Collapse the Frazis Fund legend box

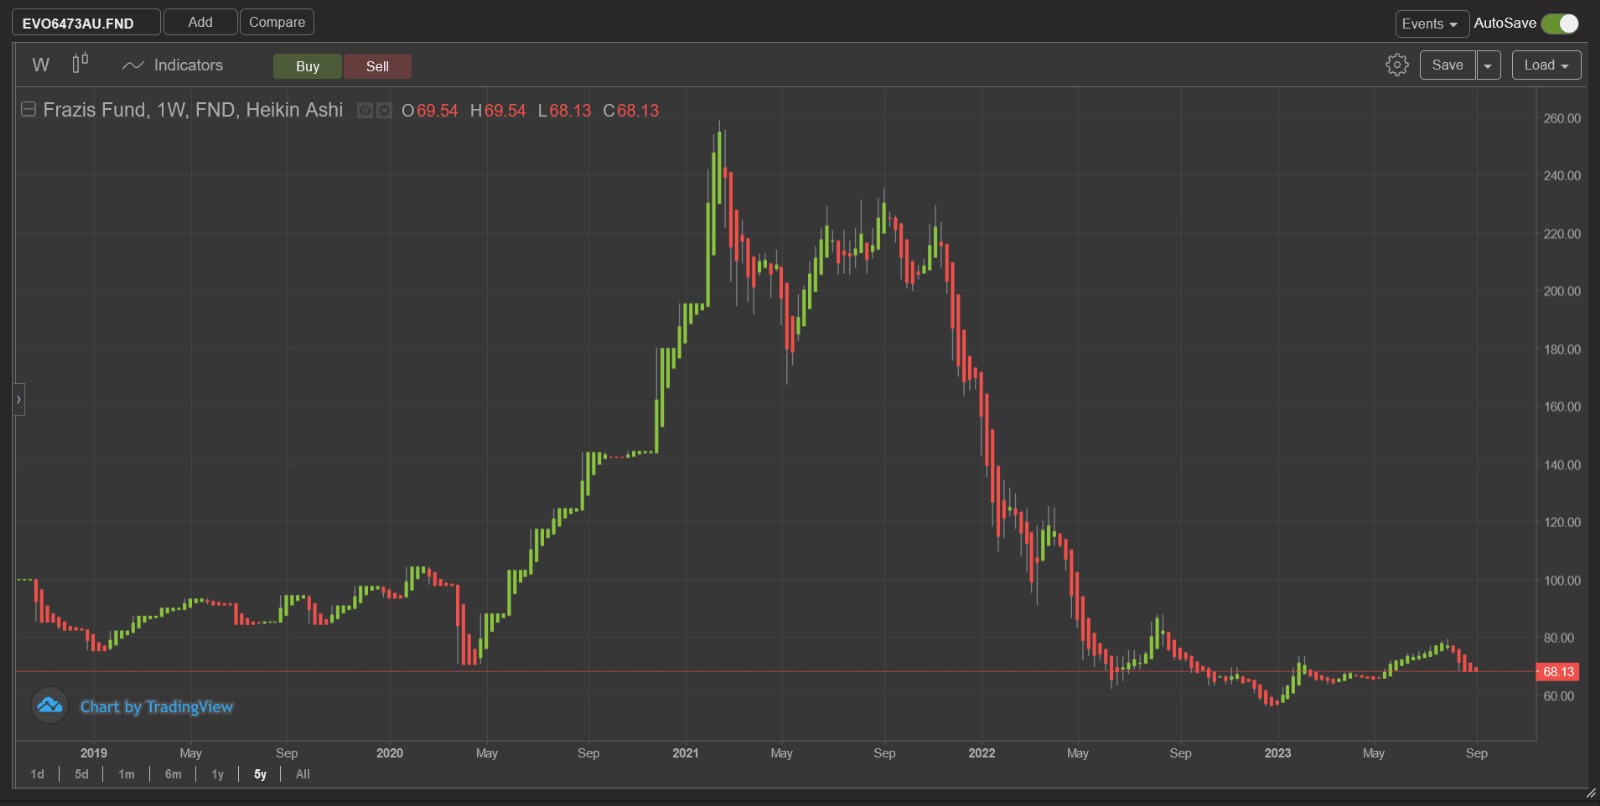click(29, 110)
